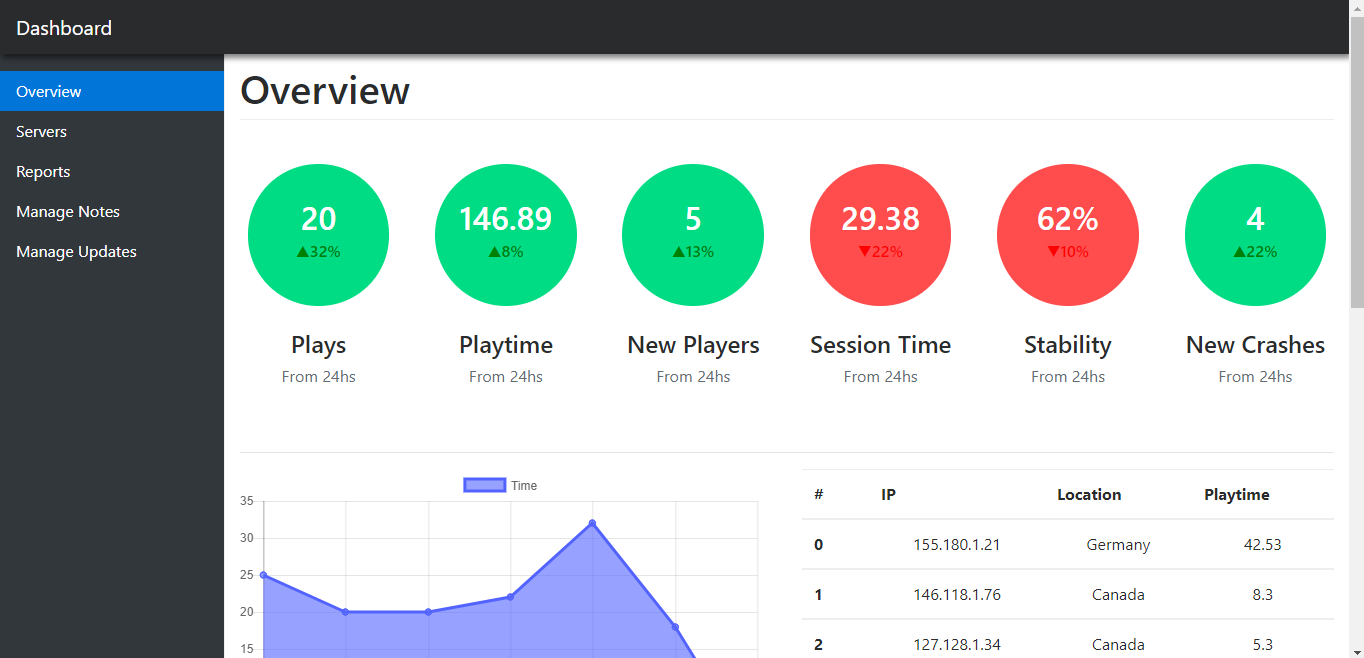Click the IP column header
This screenshot has height=658, width=1364.
pos(888,494)
